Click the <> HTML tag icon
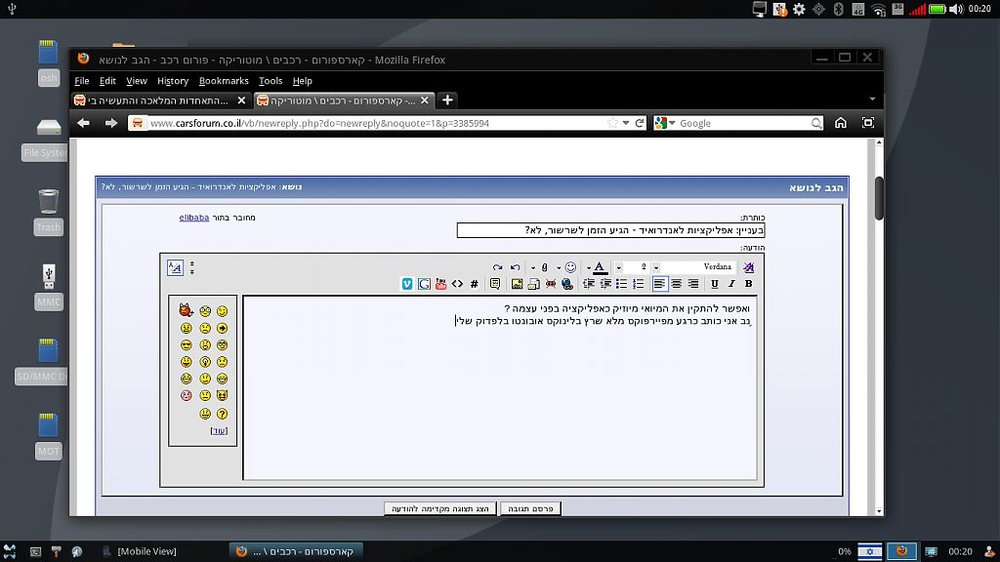 (x=457, y=284)
